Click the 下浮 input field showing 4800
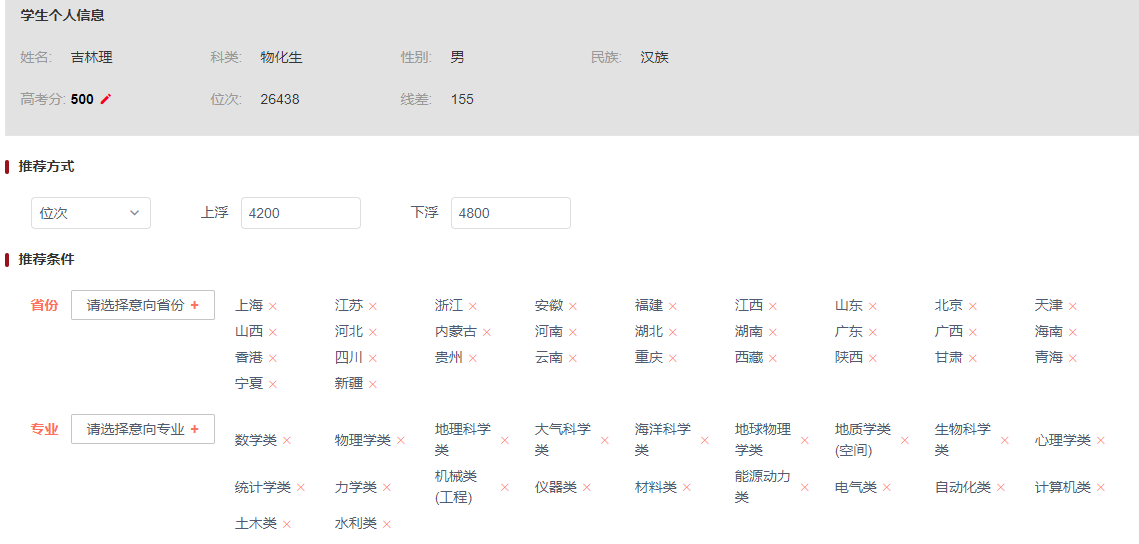Viewport: 1139px width, 544px height. [510, 213]
